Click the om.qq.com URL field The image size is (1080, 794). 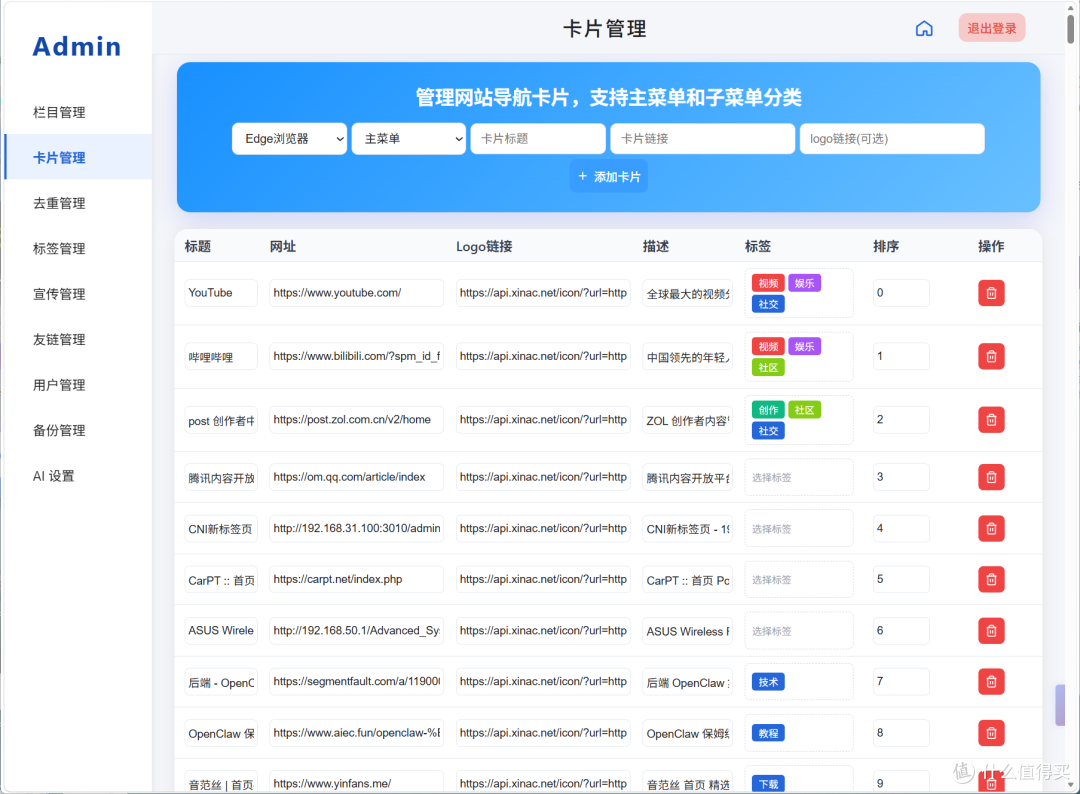point(357,477)
